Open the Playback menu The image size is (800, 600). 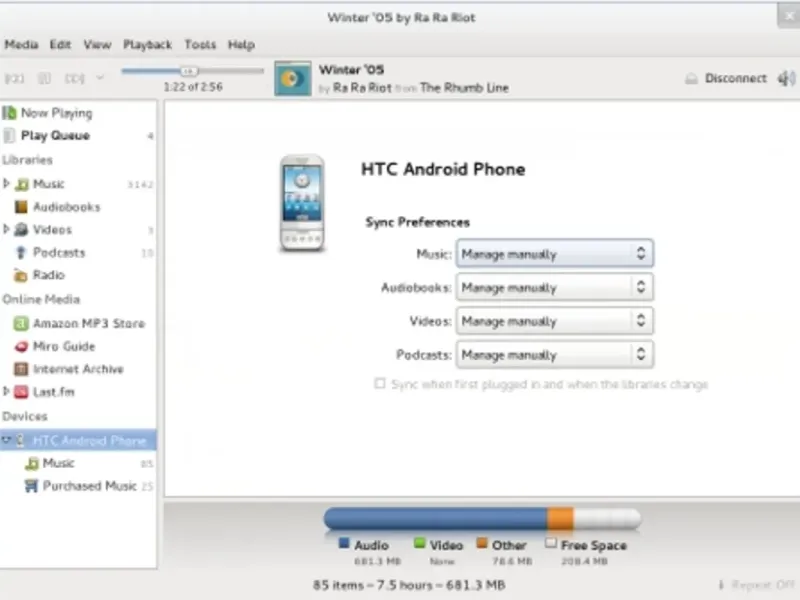(x=147, y=45)
